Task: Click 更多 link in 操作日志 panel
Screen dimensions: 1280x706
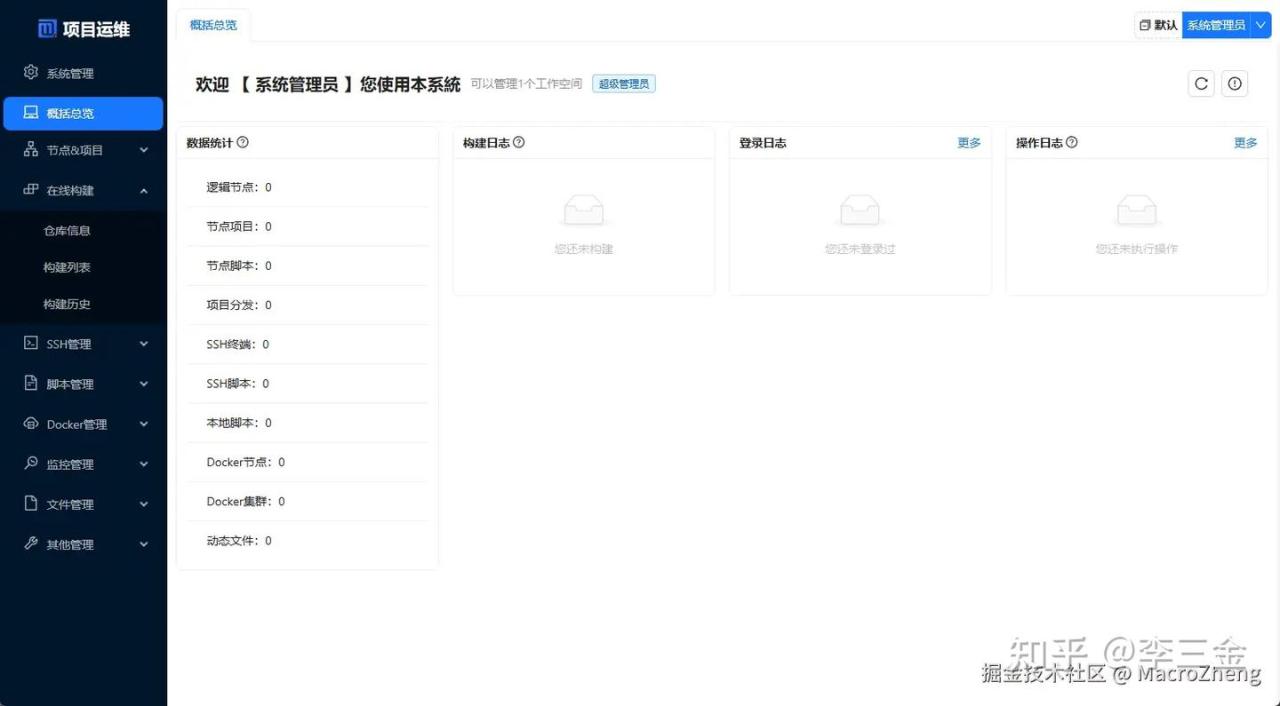Action: click(x=1245, y=143)
